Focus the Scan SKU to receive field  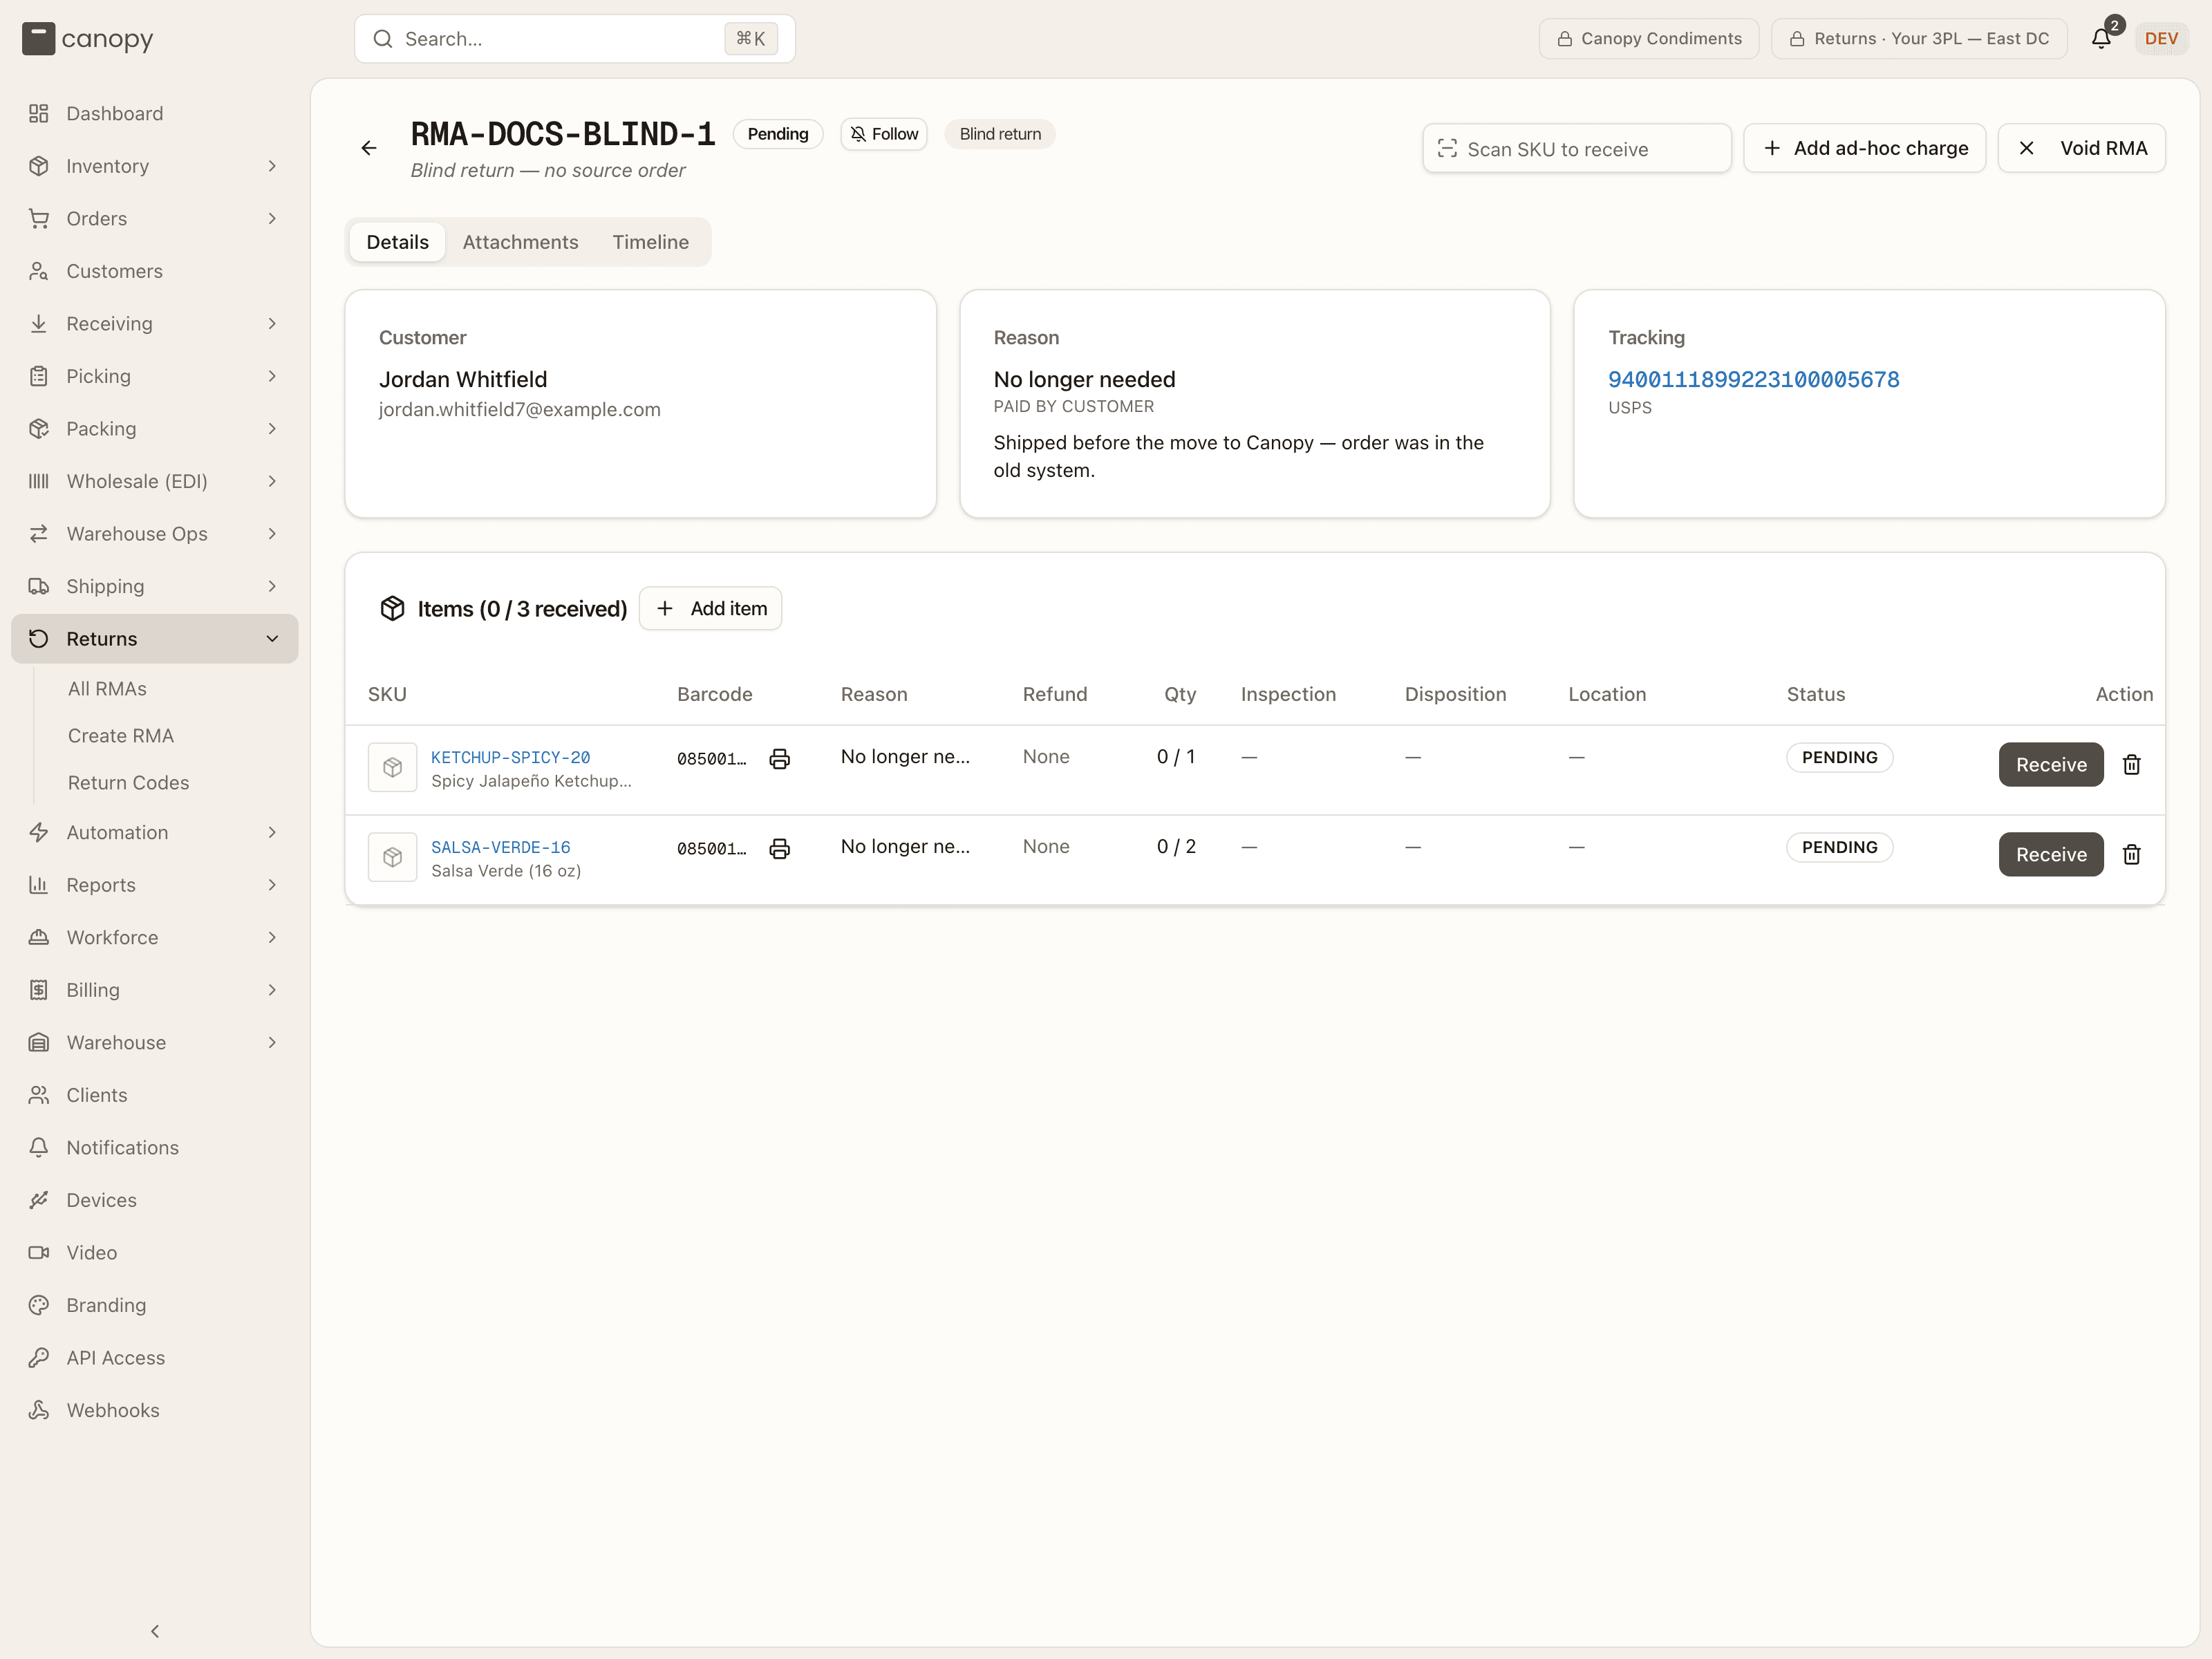click(x=1577, y=148)
